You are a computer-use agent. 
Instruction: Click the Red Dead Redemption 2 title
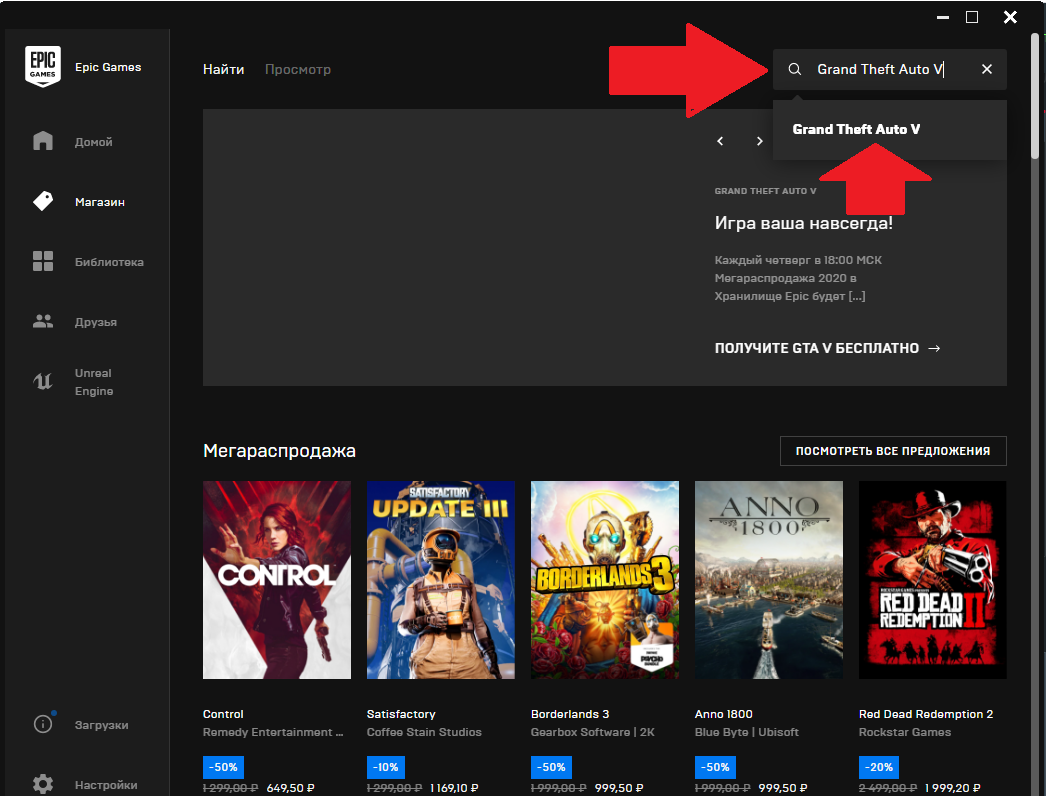click(926, 714)
